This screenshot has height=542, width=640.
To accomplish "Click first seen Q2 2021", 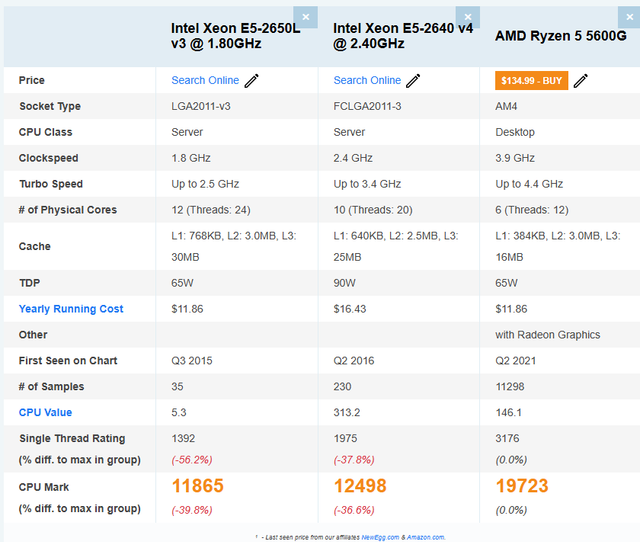I will pos(516,361).
